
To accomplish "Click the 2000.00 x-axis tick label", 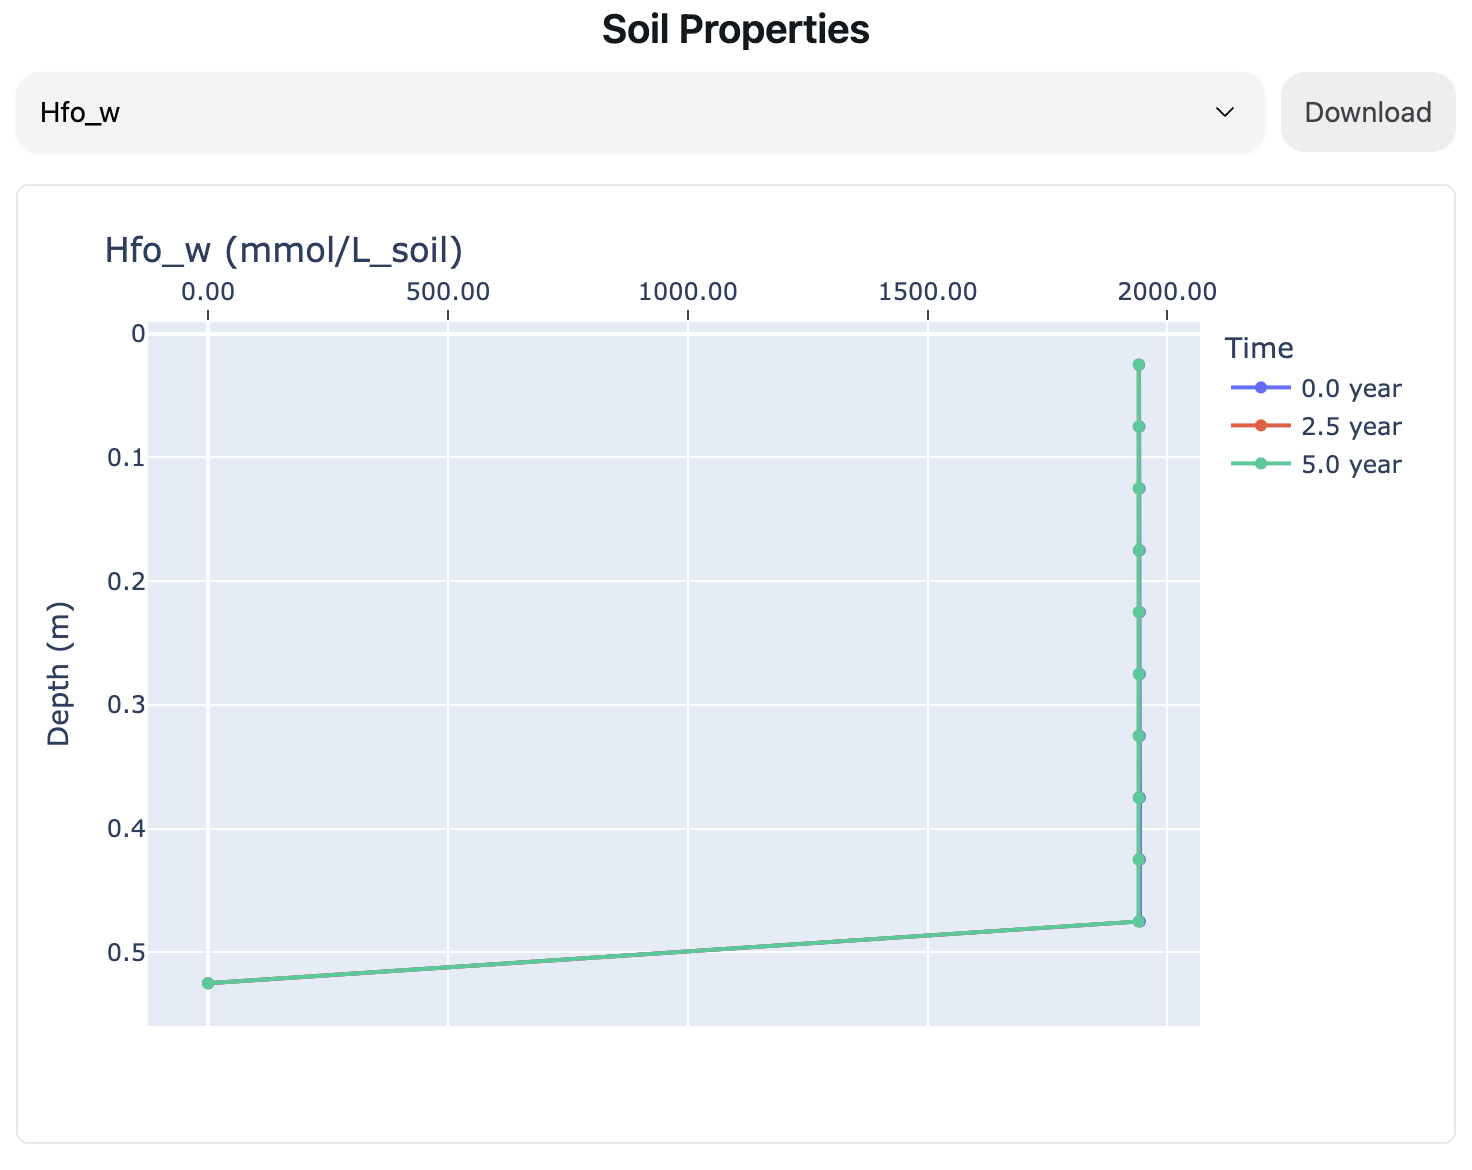I will coord(1167,292).
